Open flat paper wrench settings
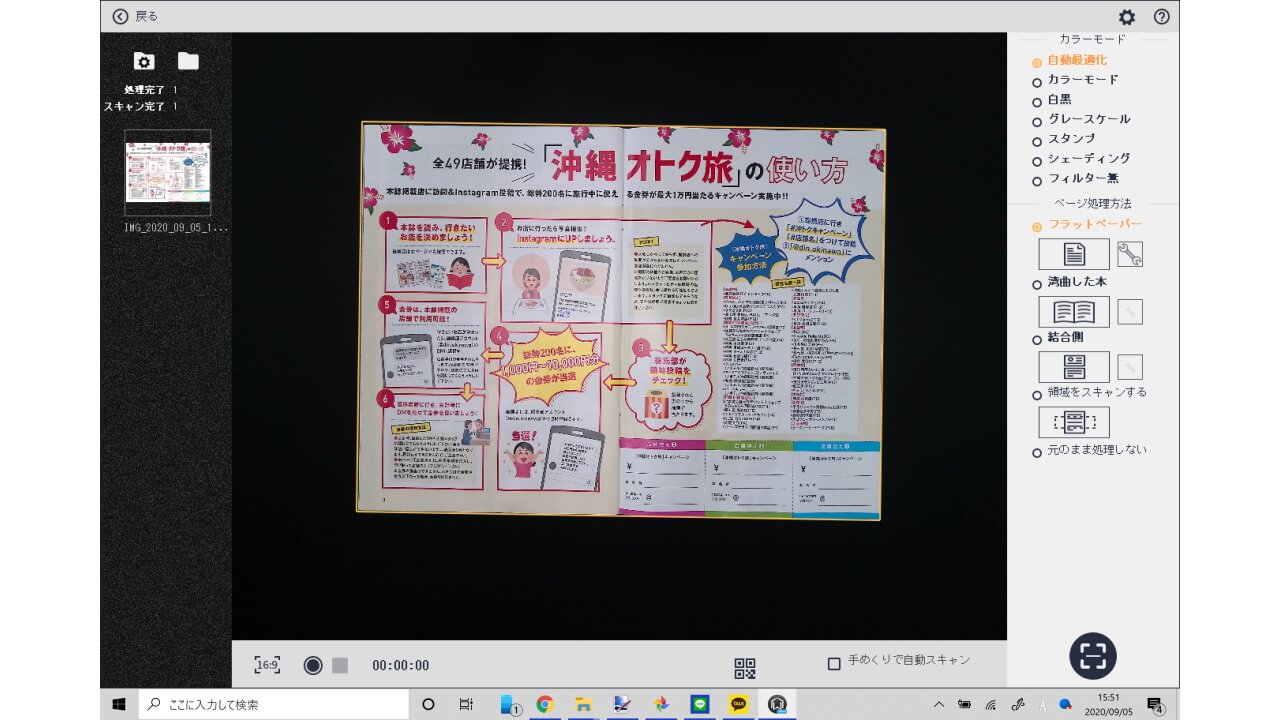 [x=1130, y=254]
